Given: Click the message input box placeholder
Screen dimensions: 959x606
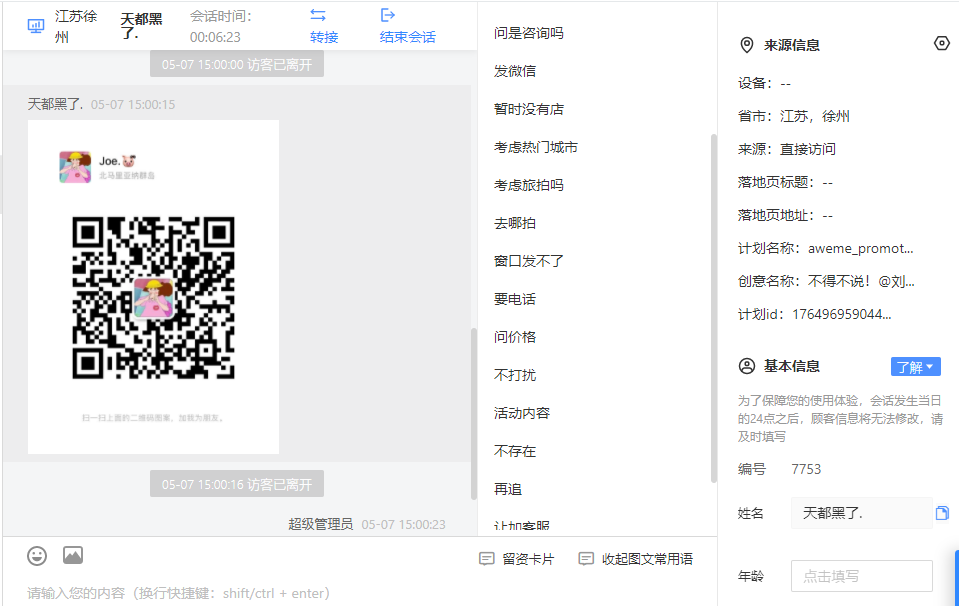Looking at the screenshot, I should tap(179, 593).
